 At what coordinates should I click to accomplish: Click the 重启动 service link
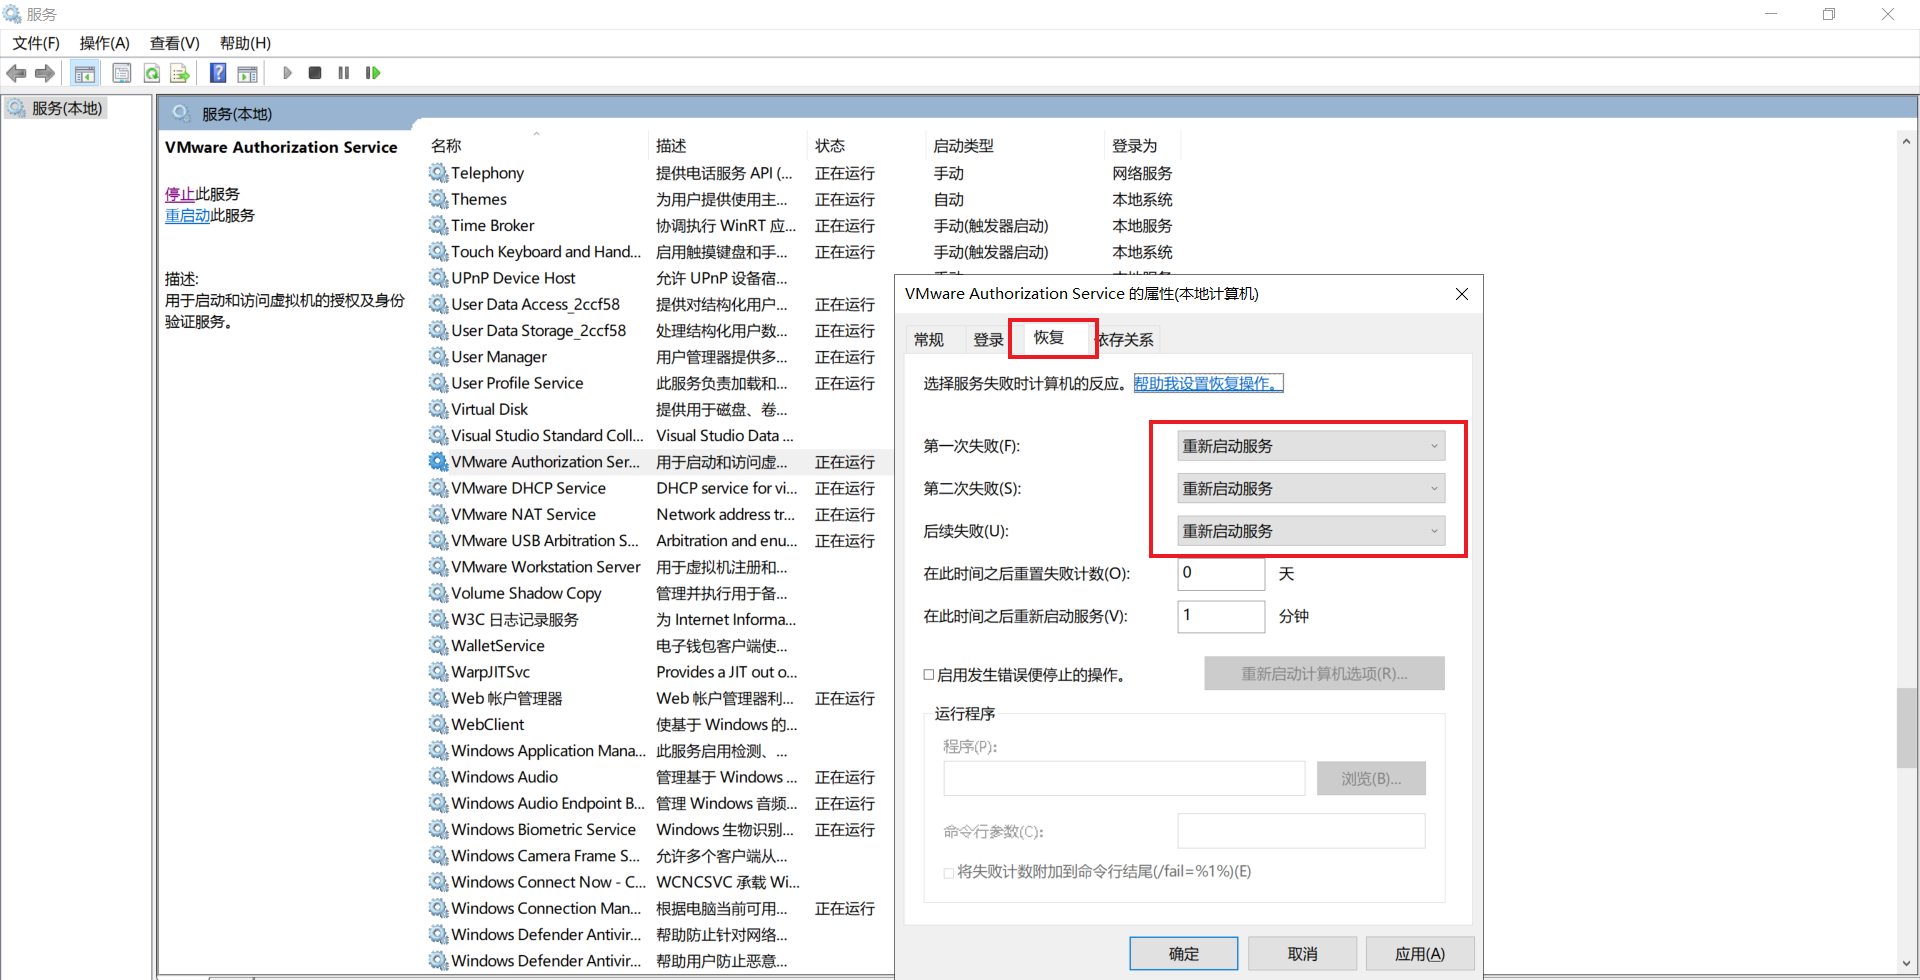tap(188, 215)
